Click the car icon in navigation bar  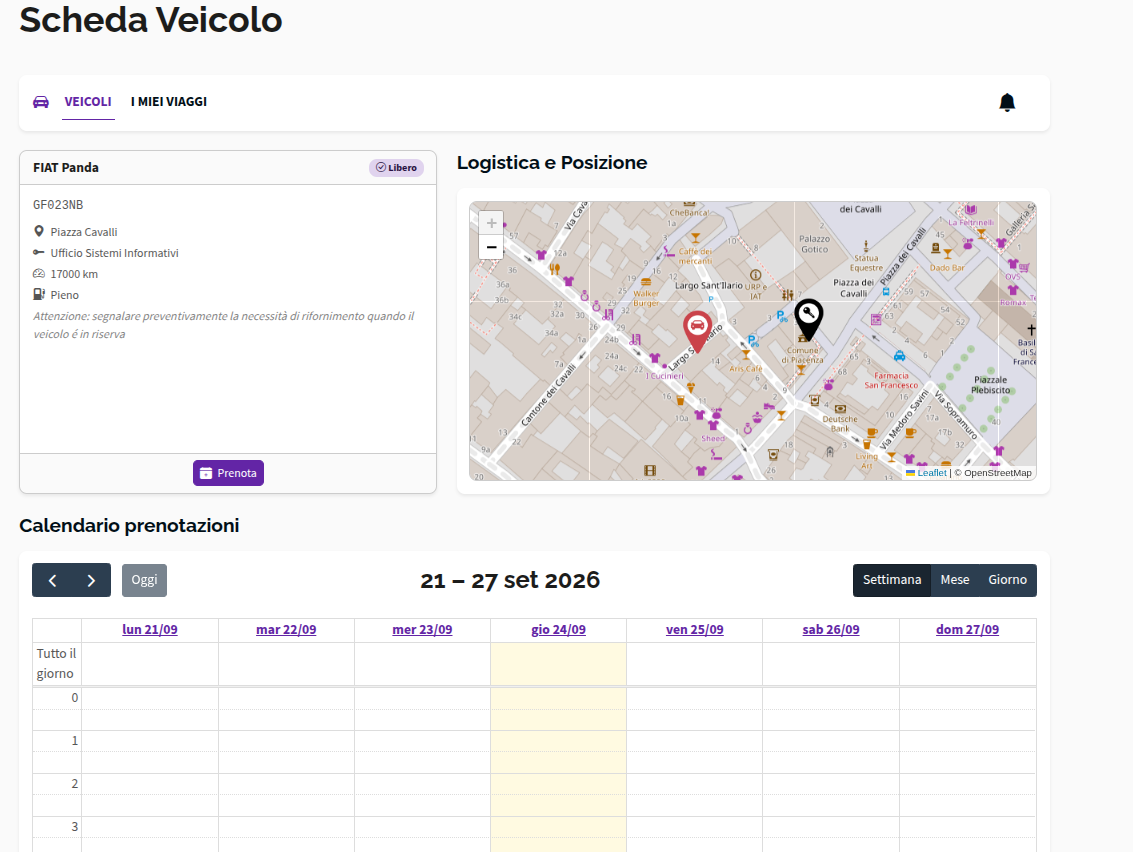pyautogui.click(x=41, y=102)
